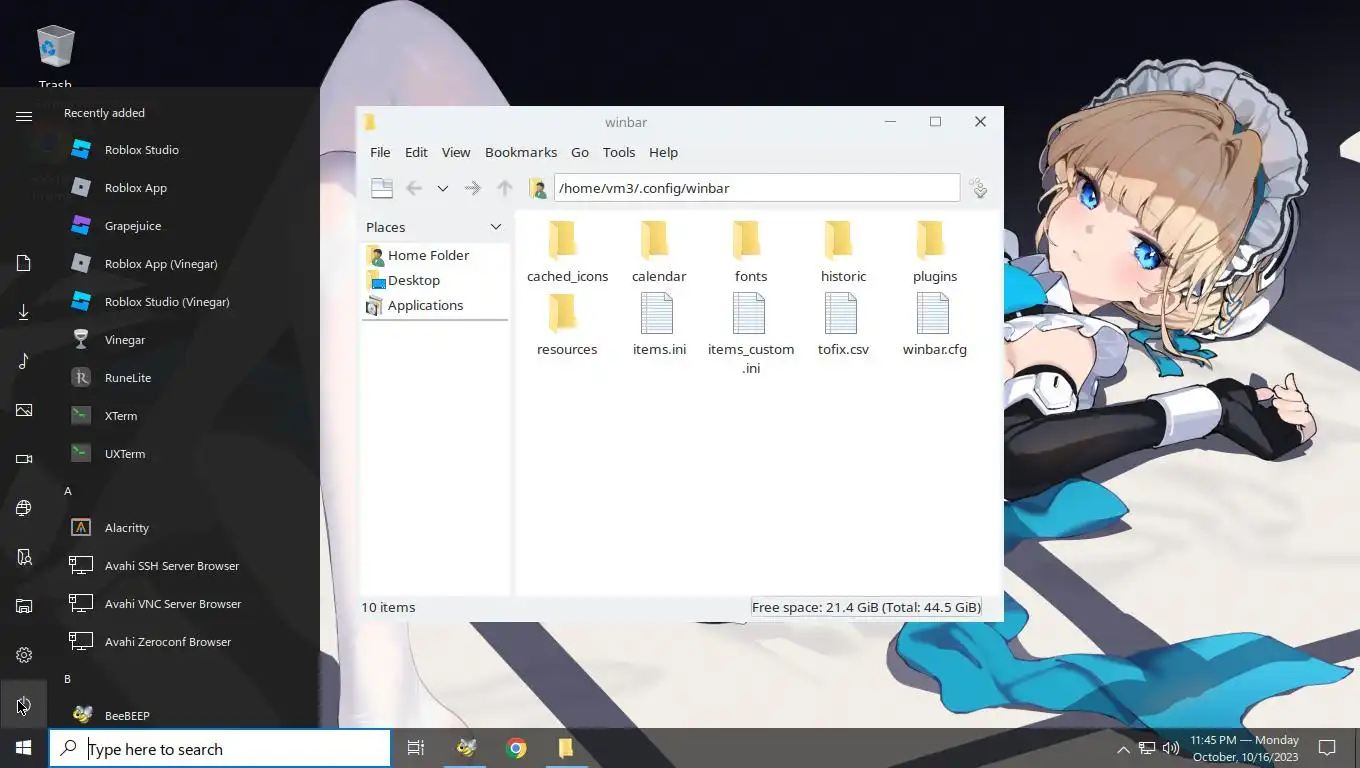Go up to the parent folder
This screenshot has height=768, width=1360.
[505, 188]
